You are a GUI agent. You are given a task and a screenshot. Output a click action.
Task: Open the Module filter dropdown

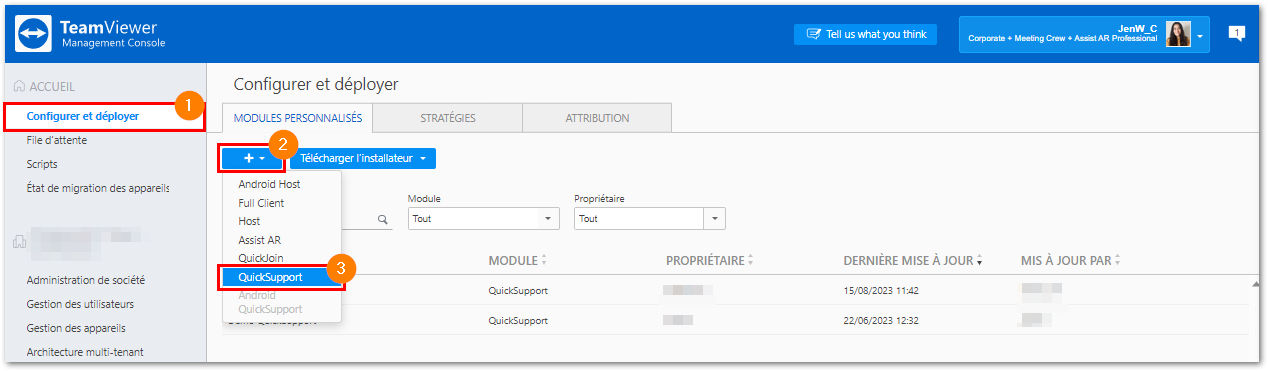[x=484, y=218]
